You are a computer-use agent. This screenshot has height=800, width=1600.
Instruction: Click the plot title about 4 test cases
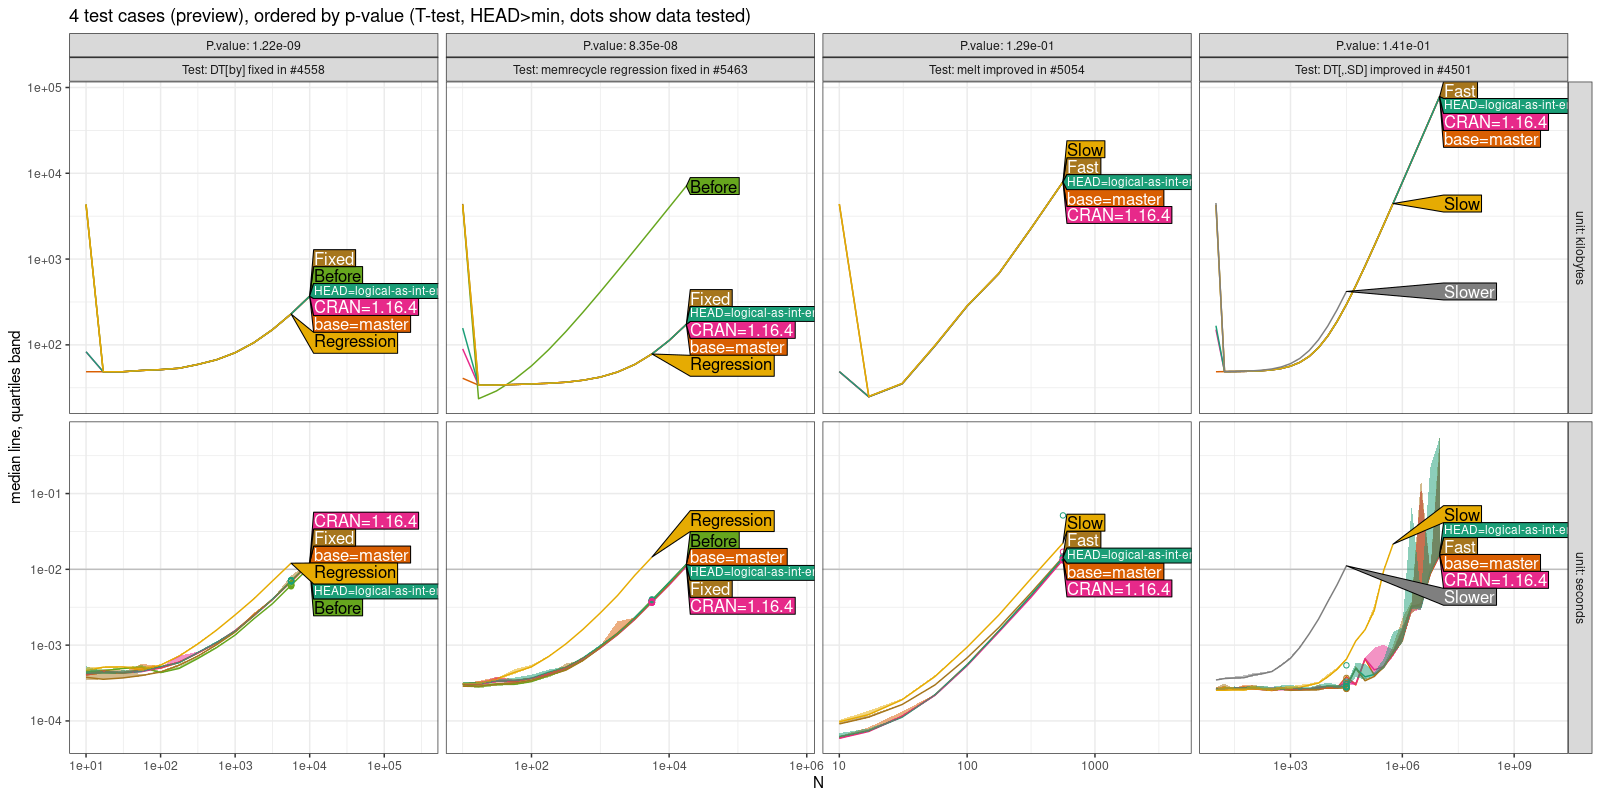point(410,16)
